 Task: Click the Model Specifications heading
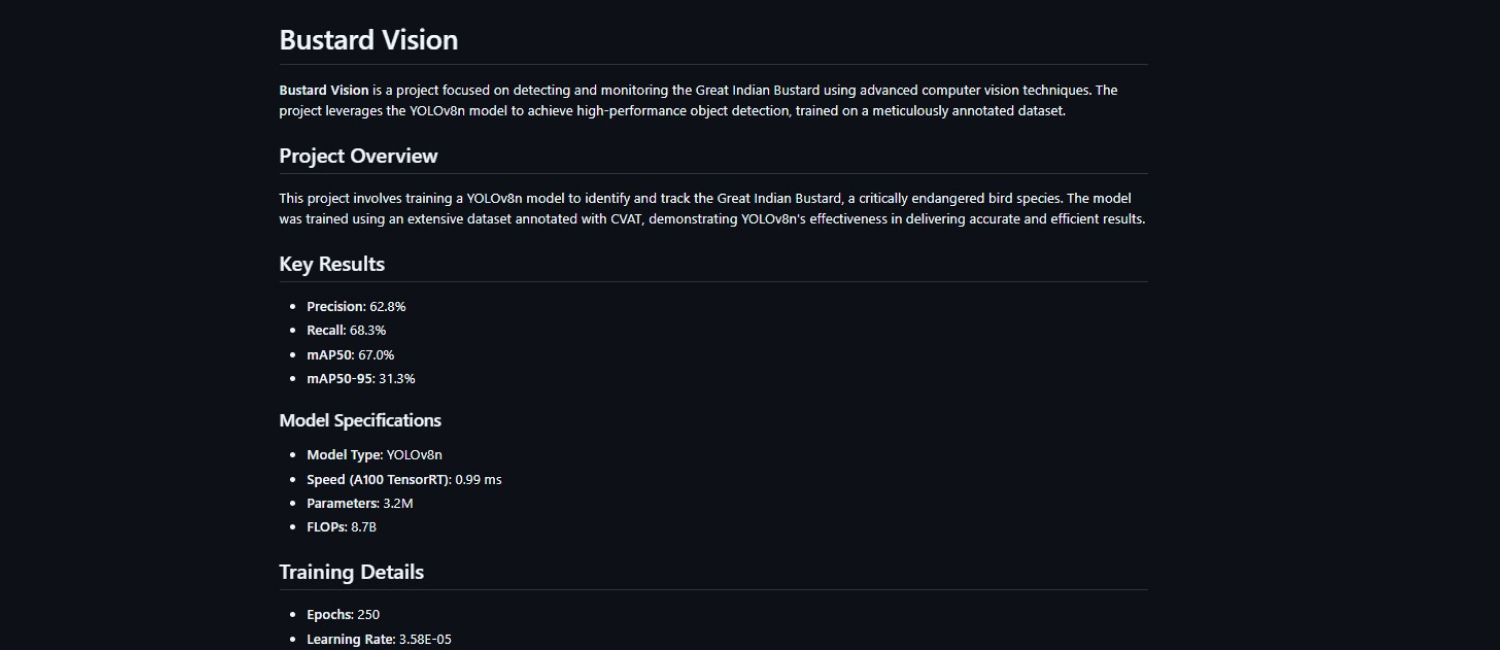[x=360, y=420]
